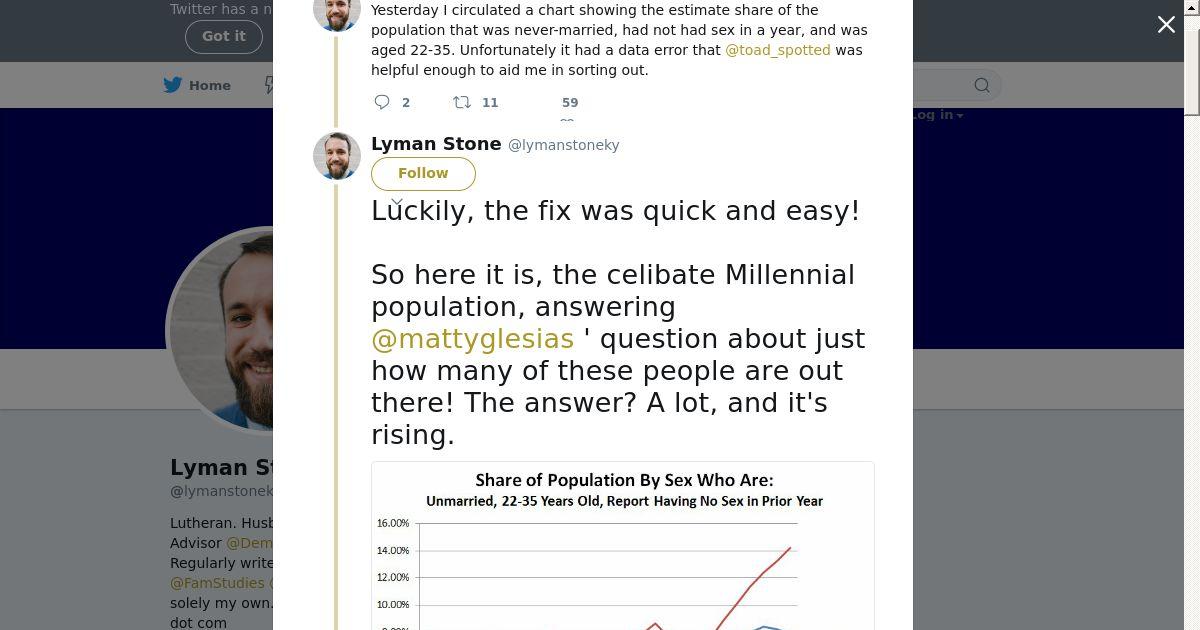
Task: Open the tweet options chevron below Follow
Action: click(397, 202)
